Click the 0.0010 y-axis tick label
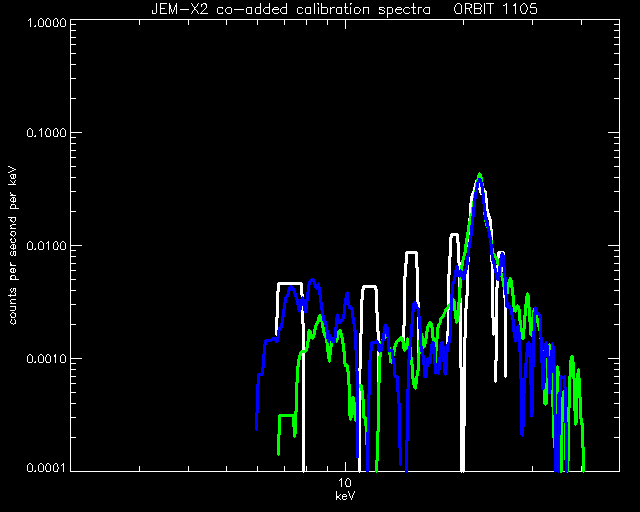 click(x=46, y=359)
